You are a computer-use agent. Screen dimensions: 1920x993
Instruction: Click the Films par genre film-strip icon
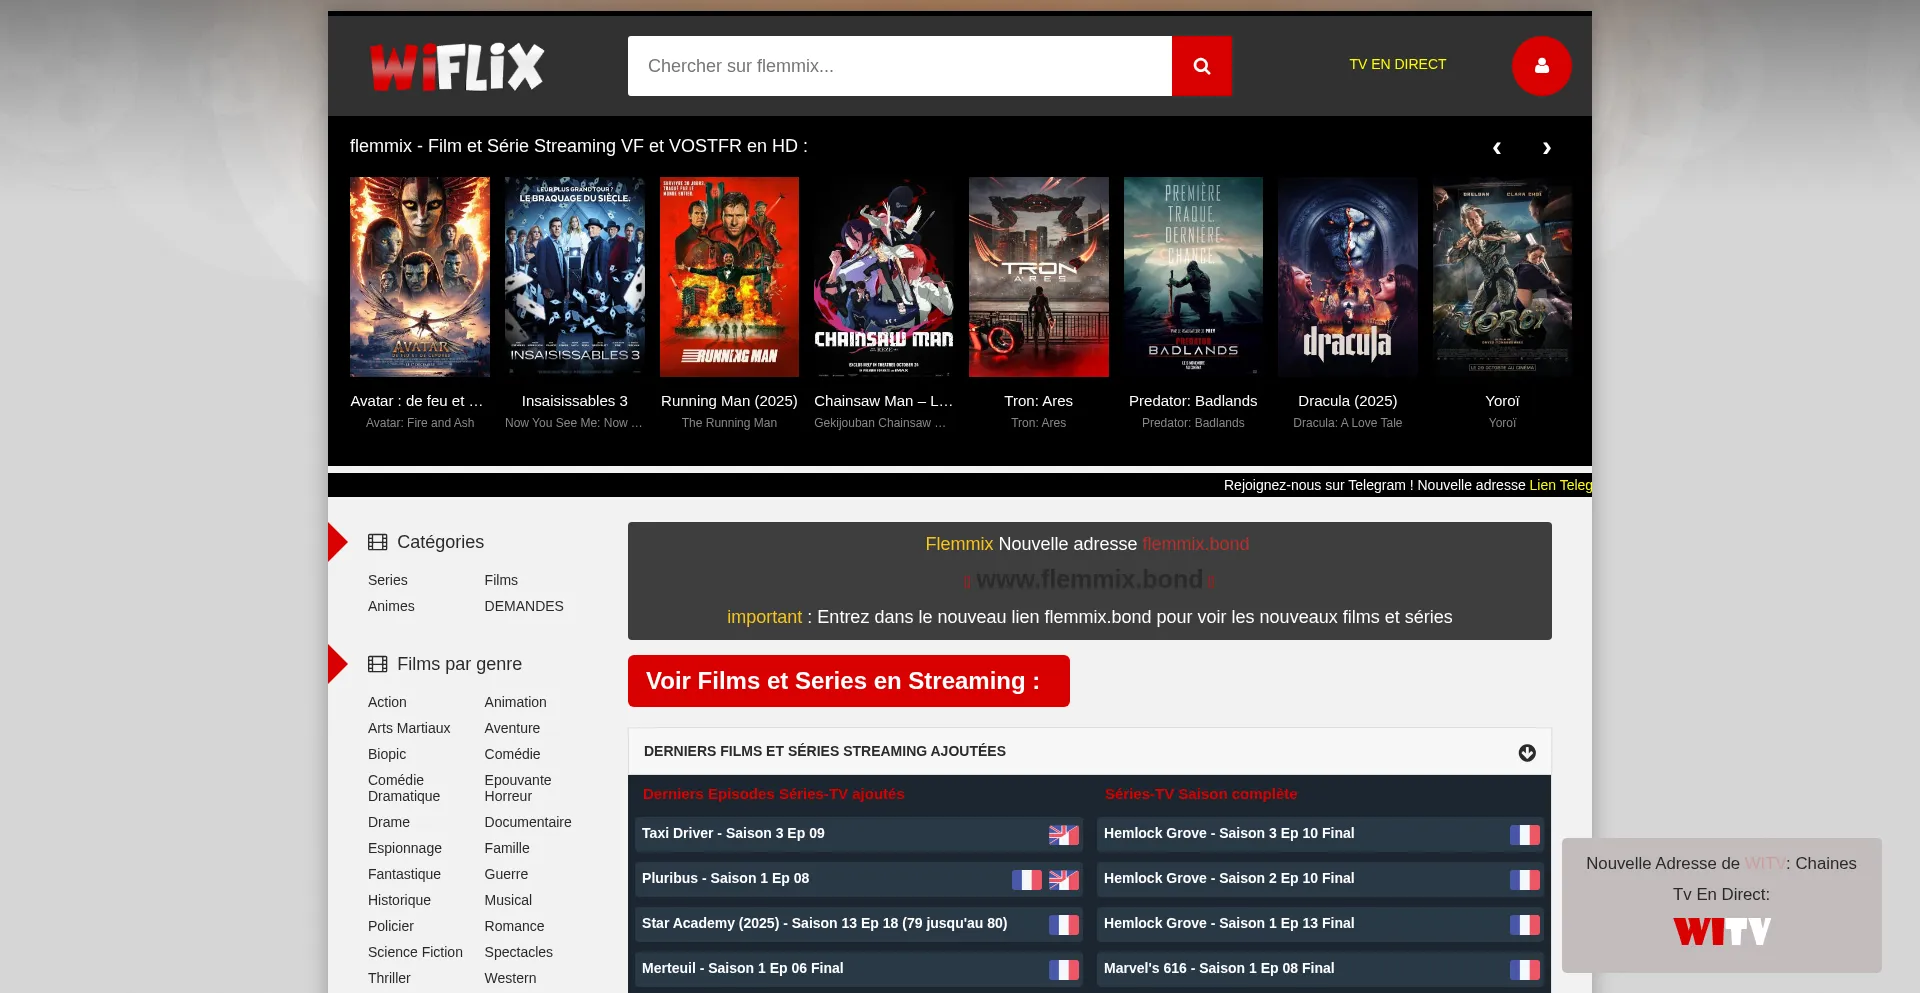tap(378, 664)
